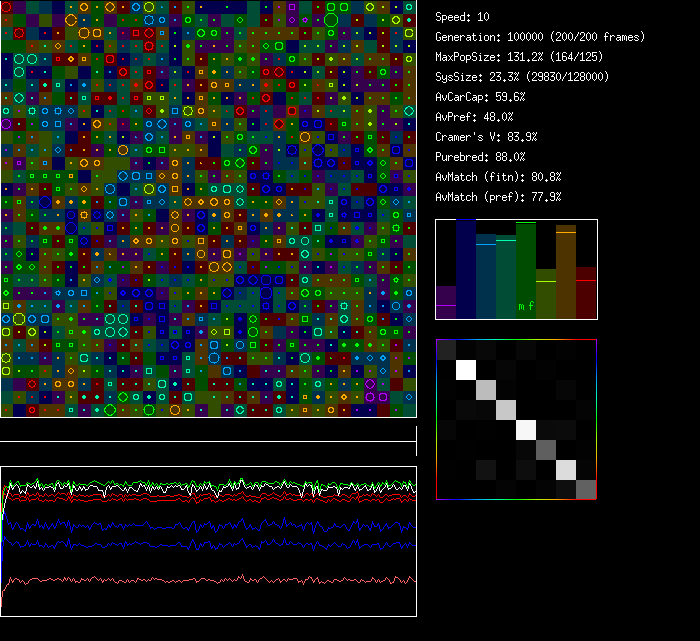The height and width of the screenshot is (641, 700).
Task: Click the Speed: 10 readout
Action: pyautogui.click(x=463, y=17)
